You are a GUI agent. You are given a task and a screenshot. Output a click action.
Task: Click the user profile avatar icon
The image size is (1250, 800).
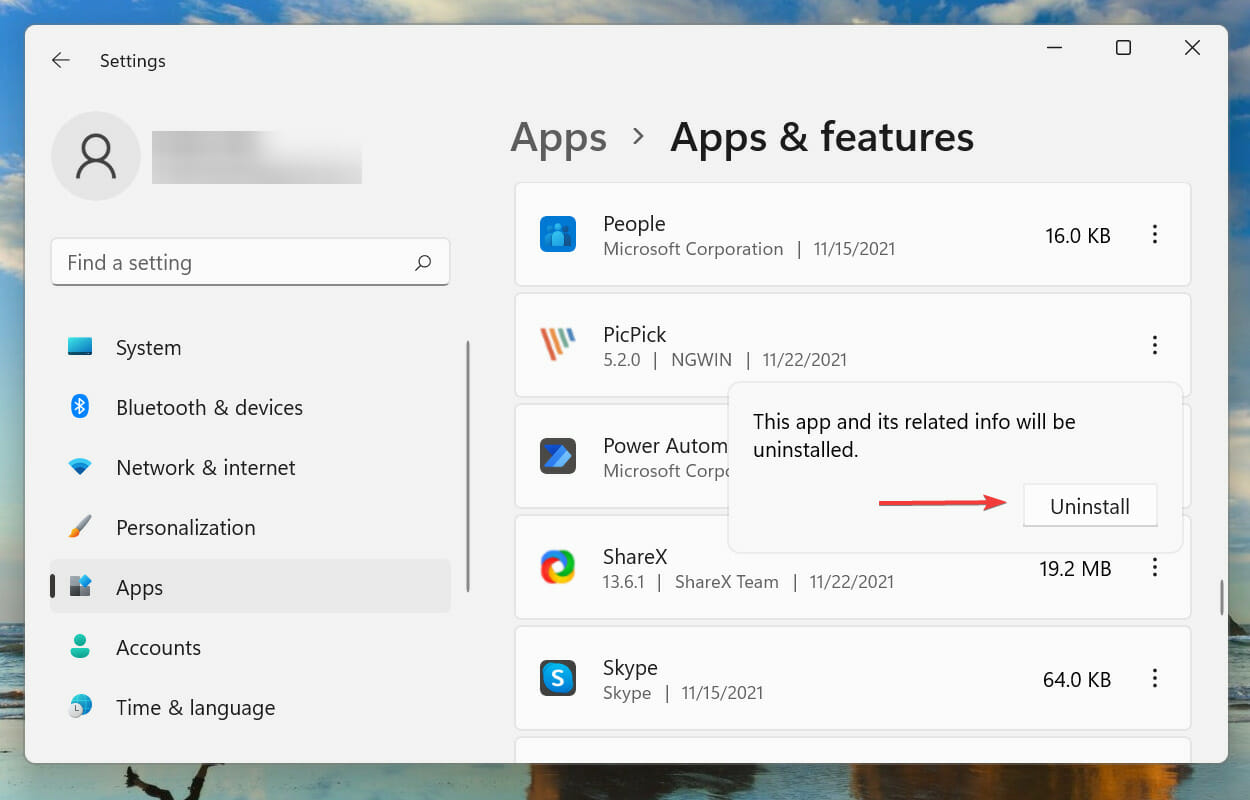[96, 156]
